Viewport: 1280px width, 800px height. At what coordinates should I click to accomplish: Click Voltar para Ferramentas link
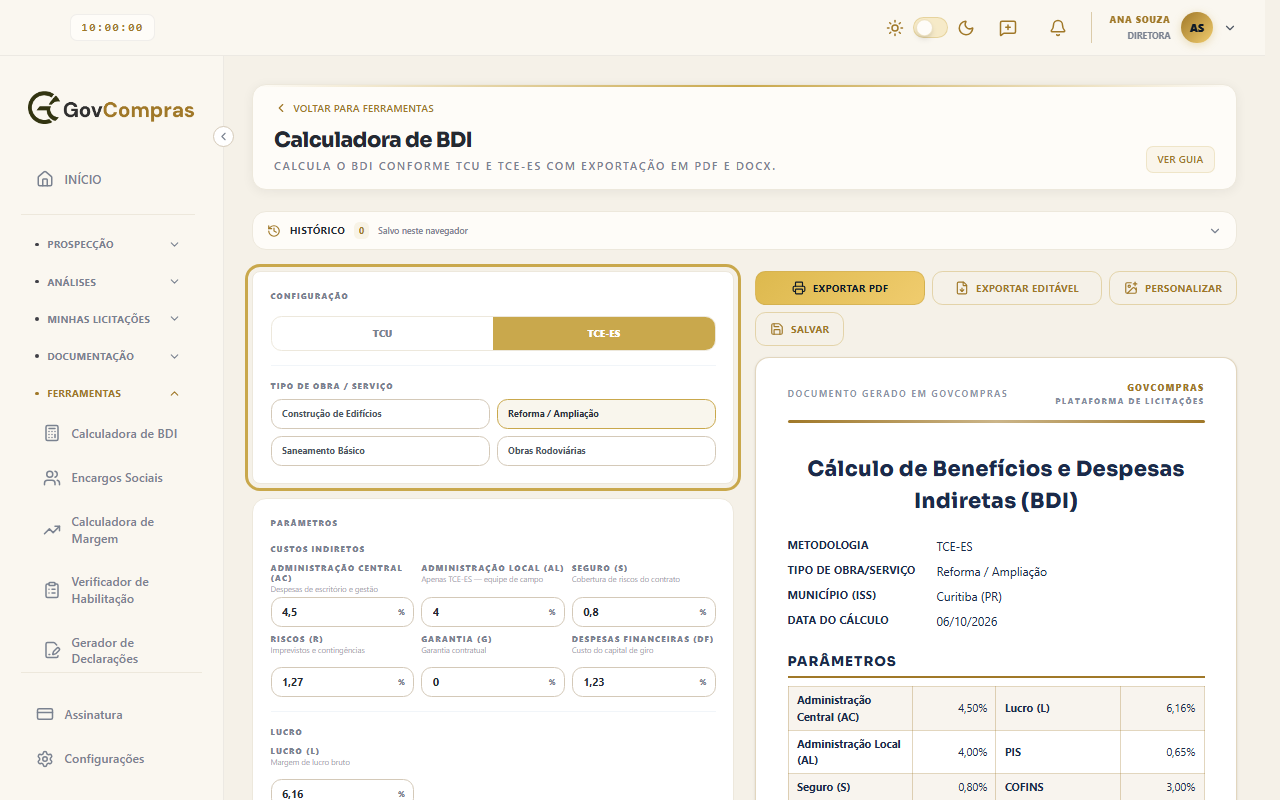point(355,108)
